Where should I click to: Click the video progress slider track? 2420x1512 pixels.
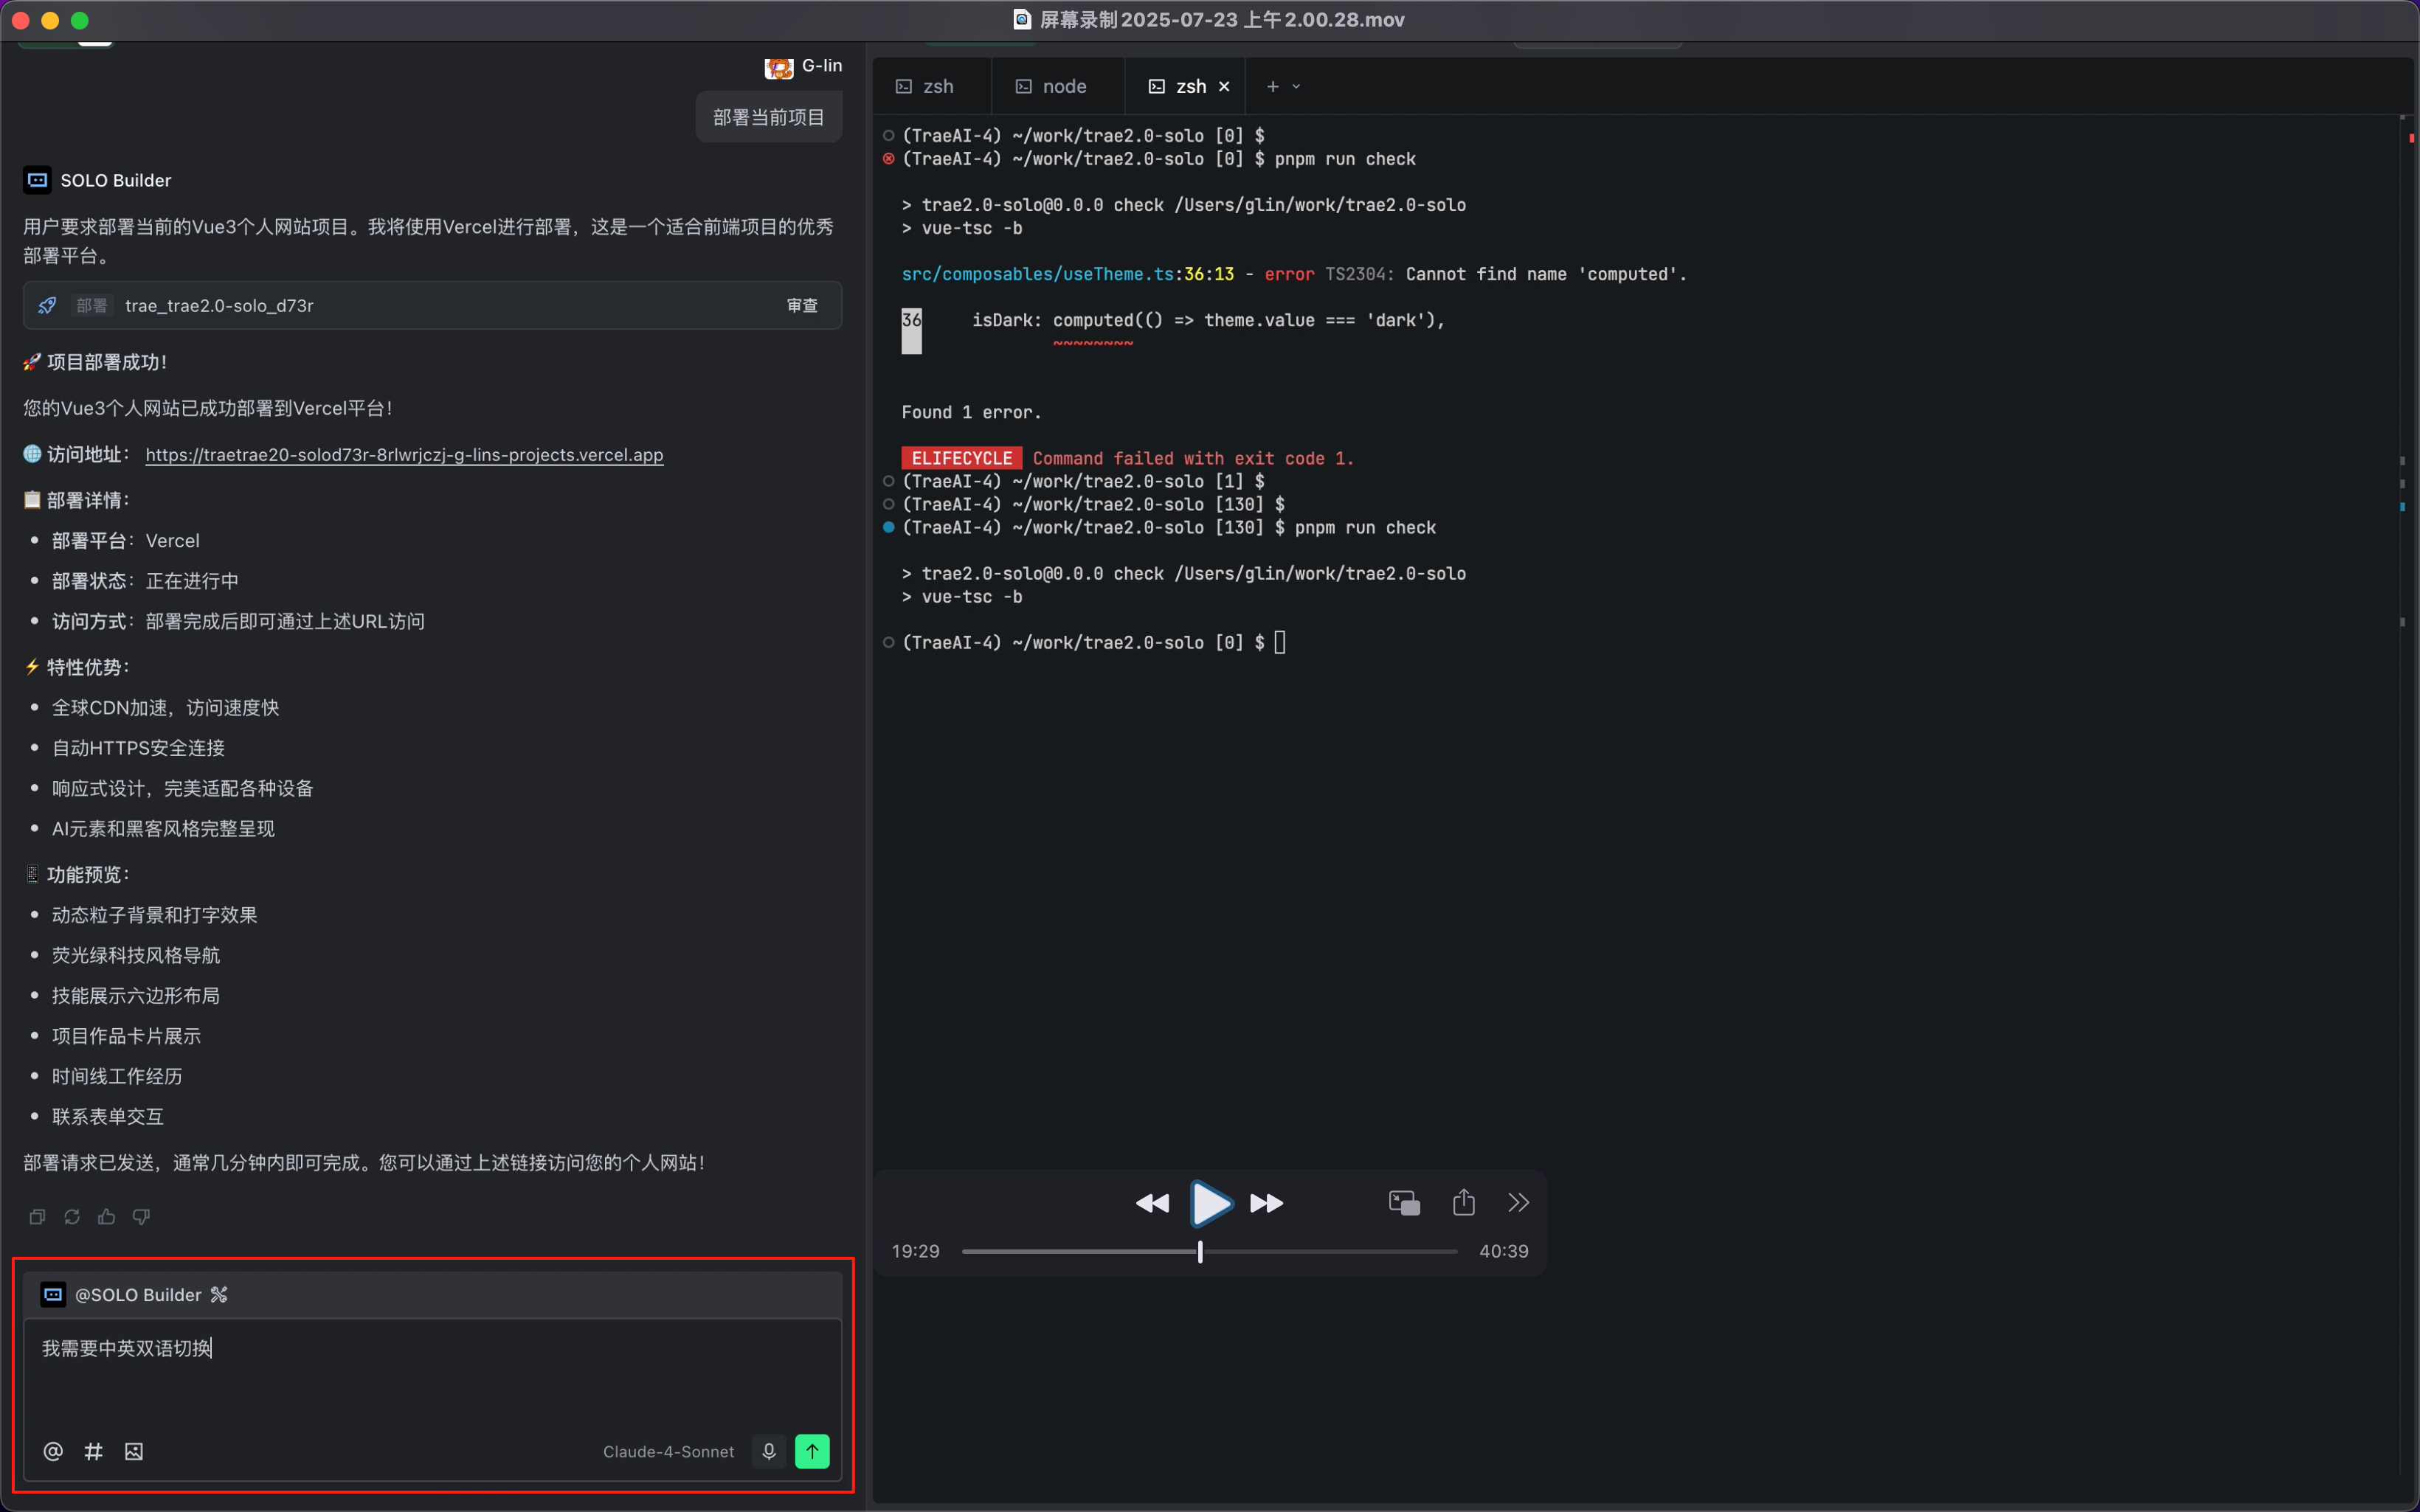[1330, 1251]
